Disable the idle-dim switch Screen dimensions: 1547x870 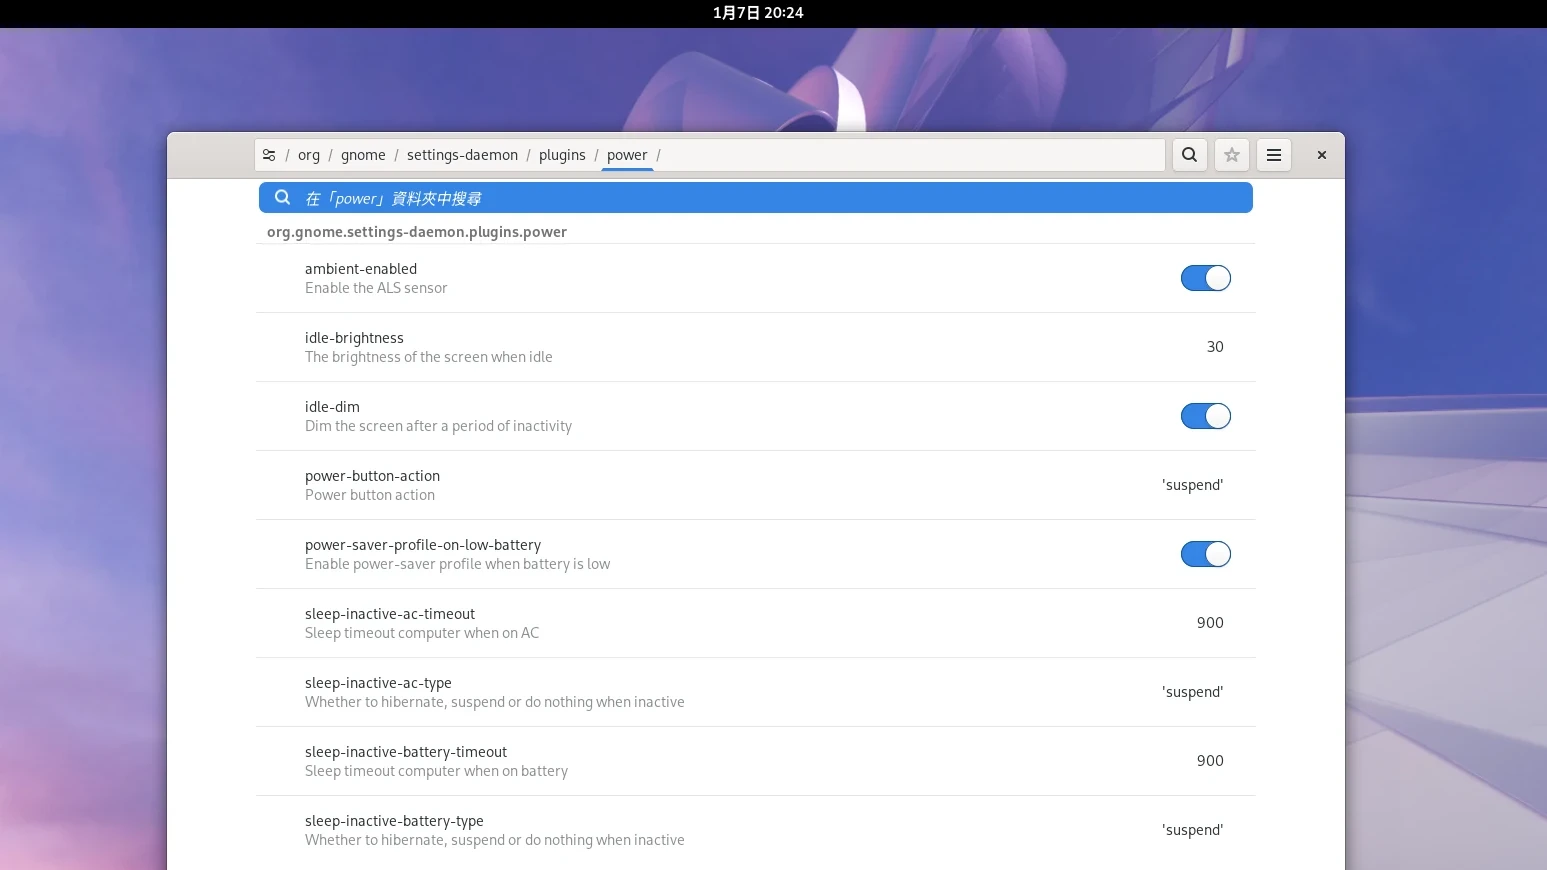click(x=1205, y=416)
